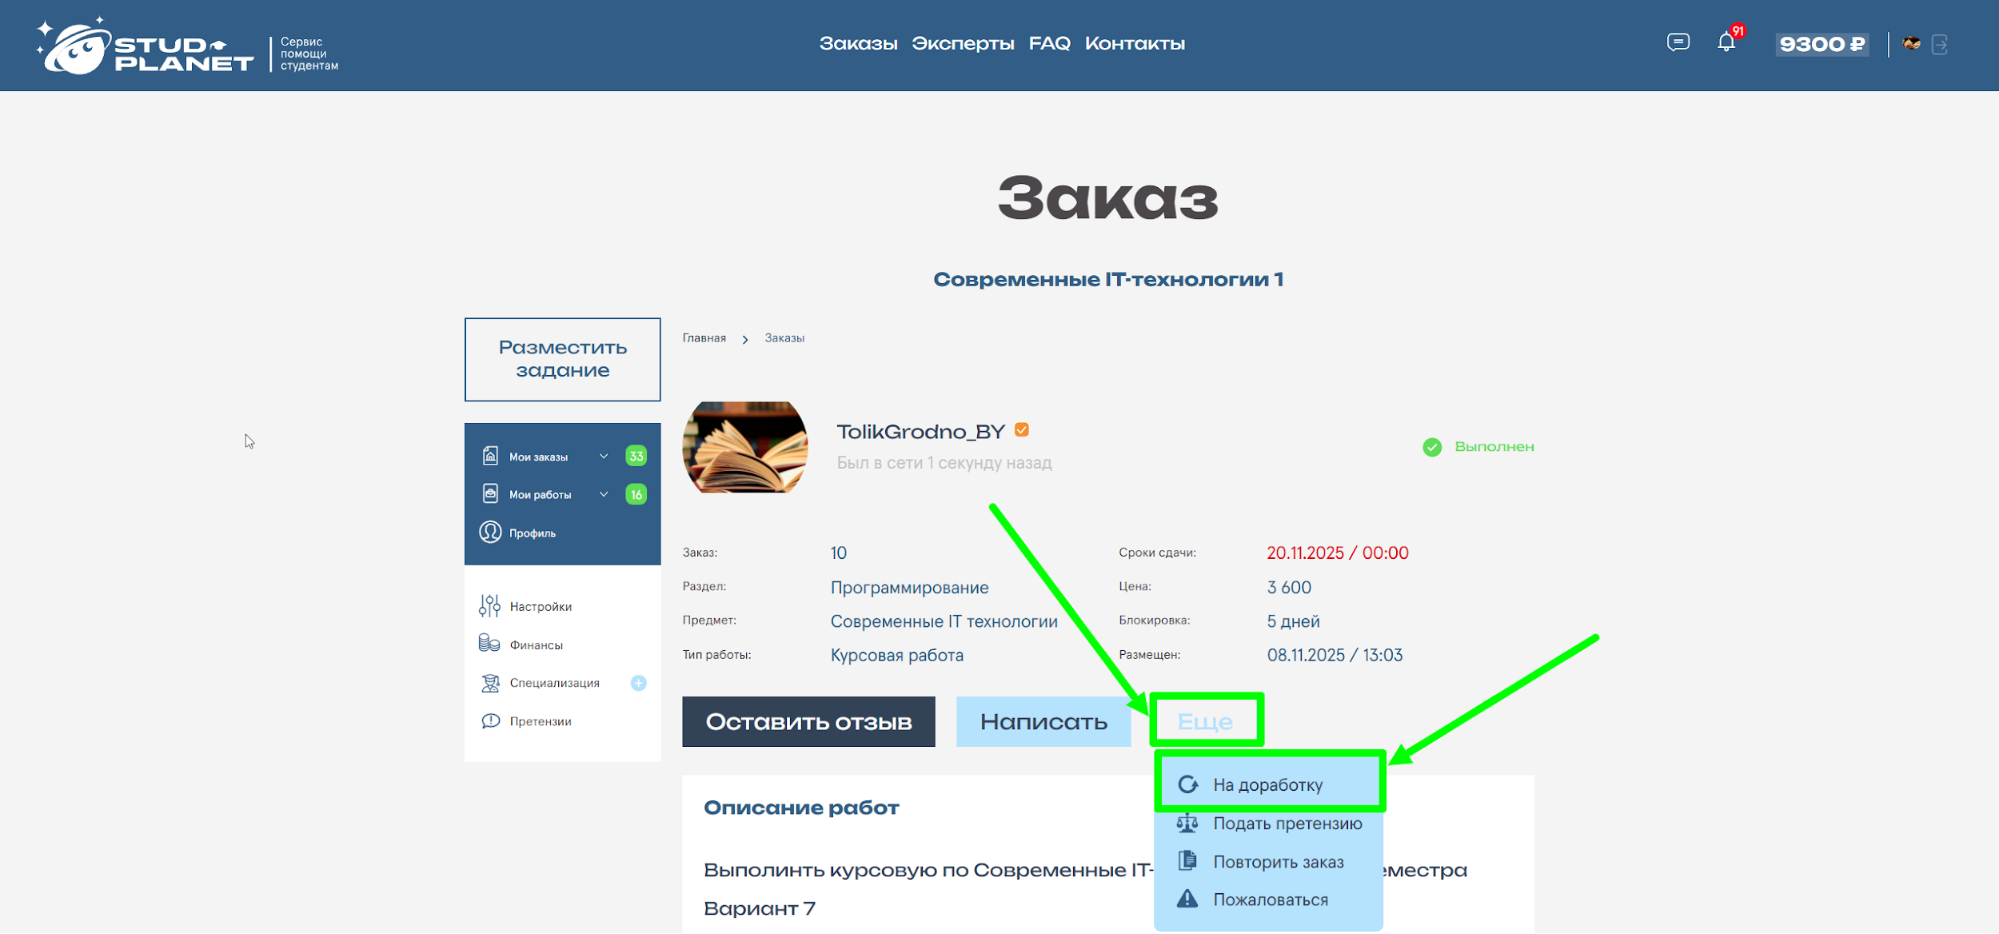
Task: Click the Оставить отзыв button
Action: click(x=808, y=721)
